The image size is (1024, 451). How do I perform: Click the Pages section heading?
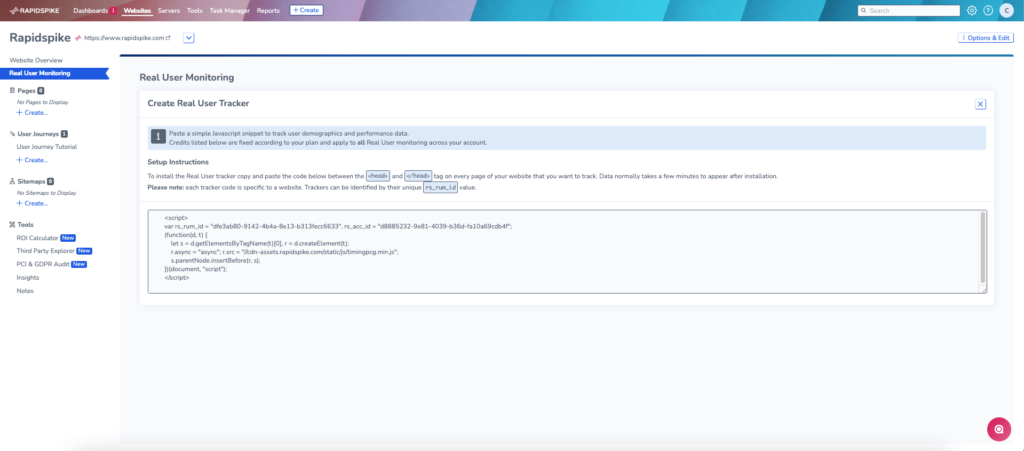(x=27, y=91)
